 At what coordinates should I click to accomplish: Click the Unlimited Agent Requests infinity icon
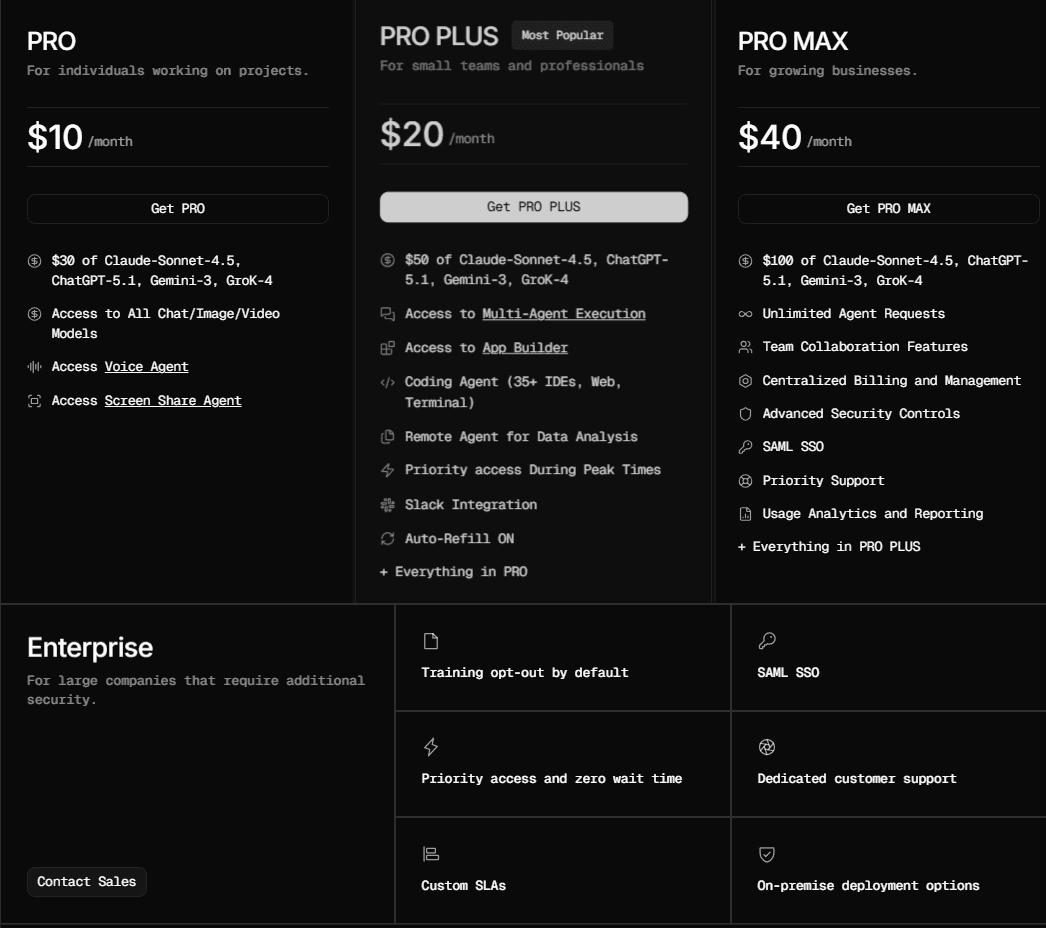click(744, 313)
